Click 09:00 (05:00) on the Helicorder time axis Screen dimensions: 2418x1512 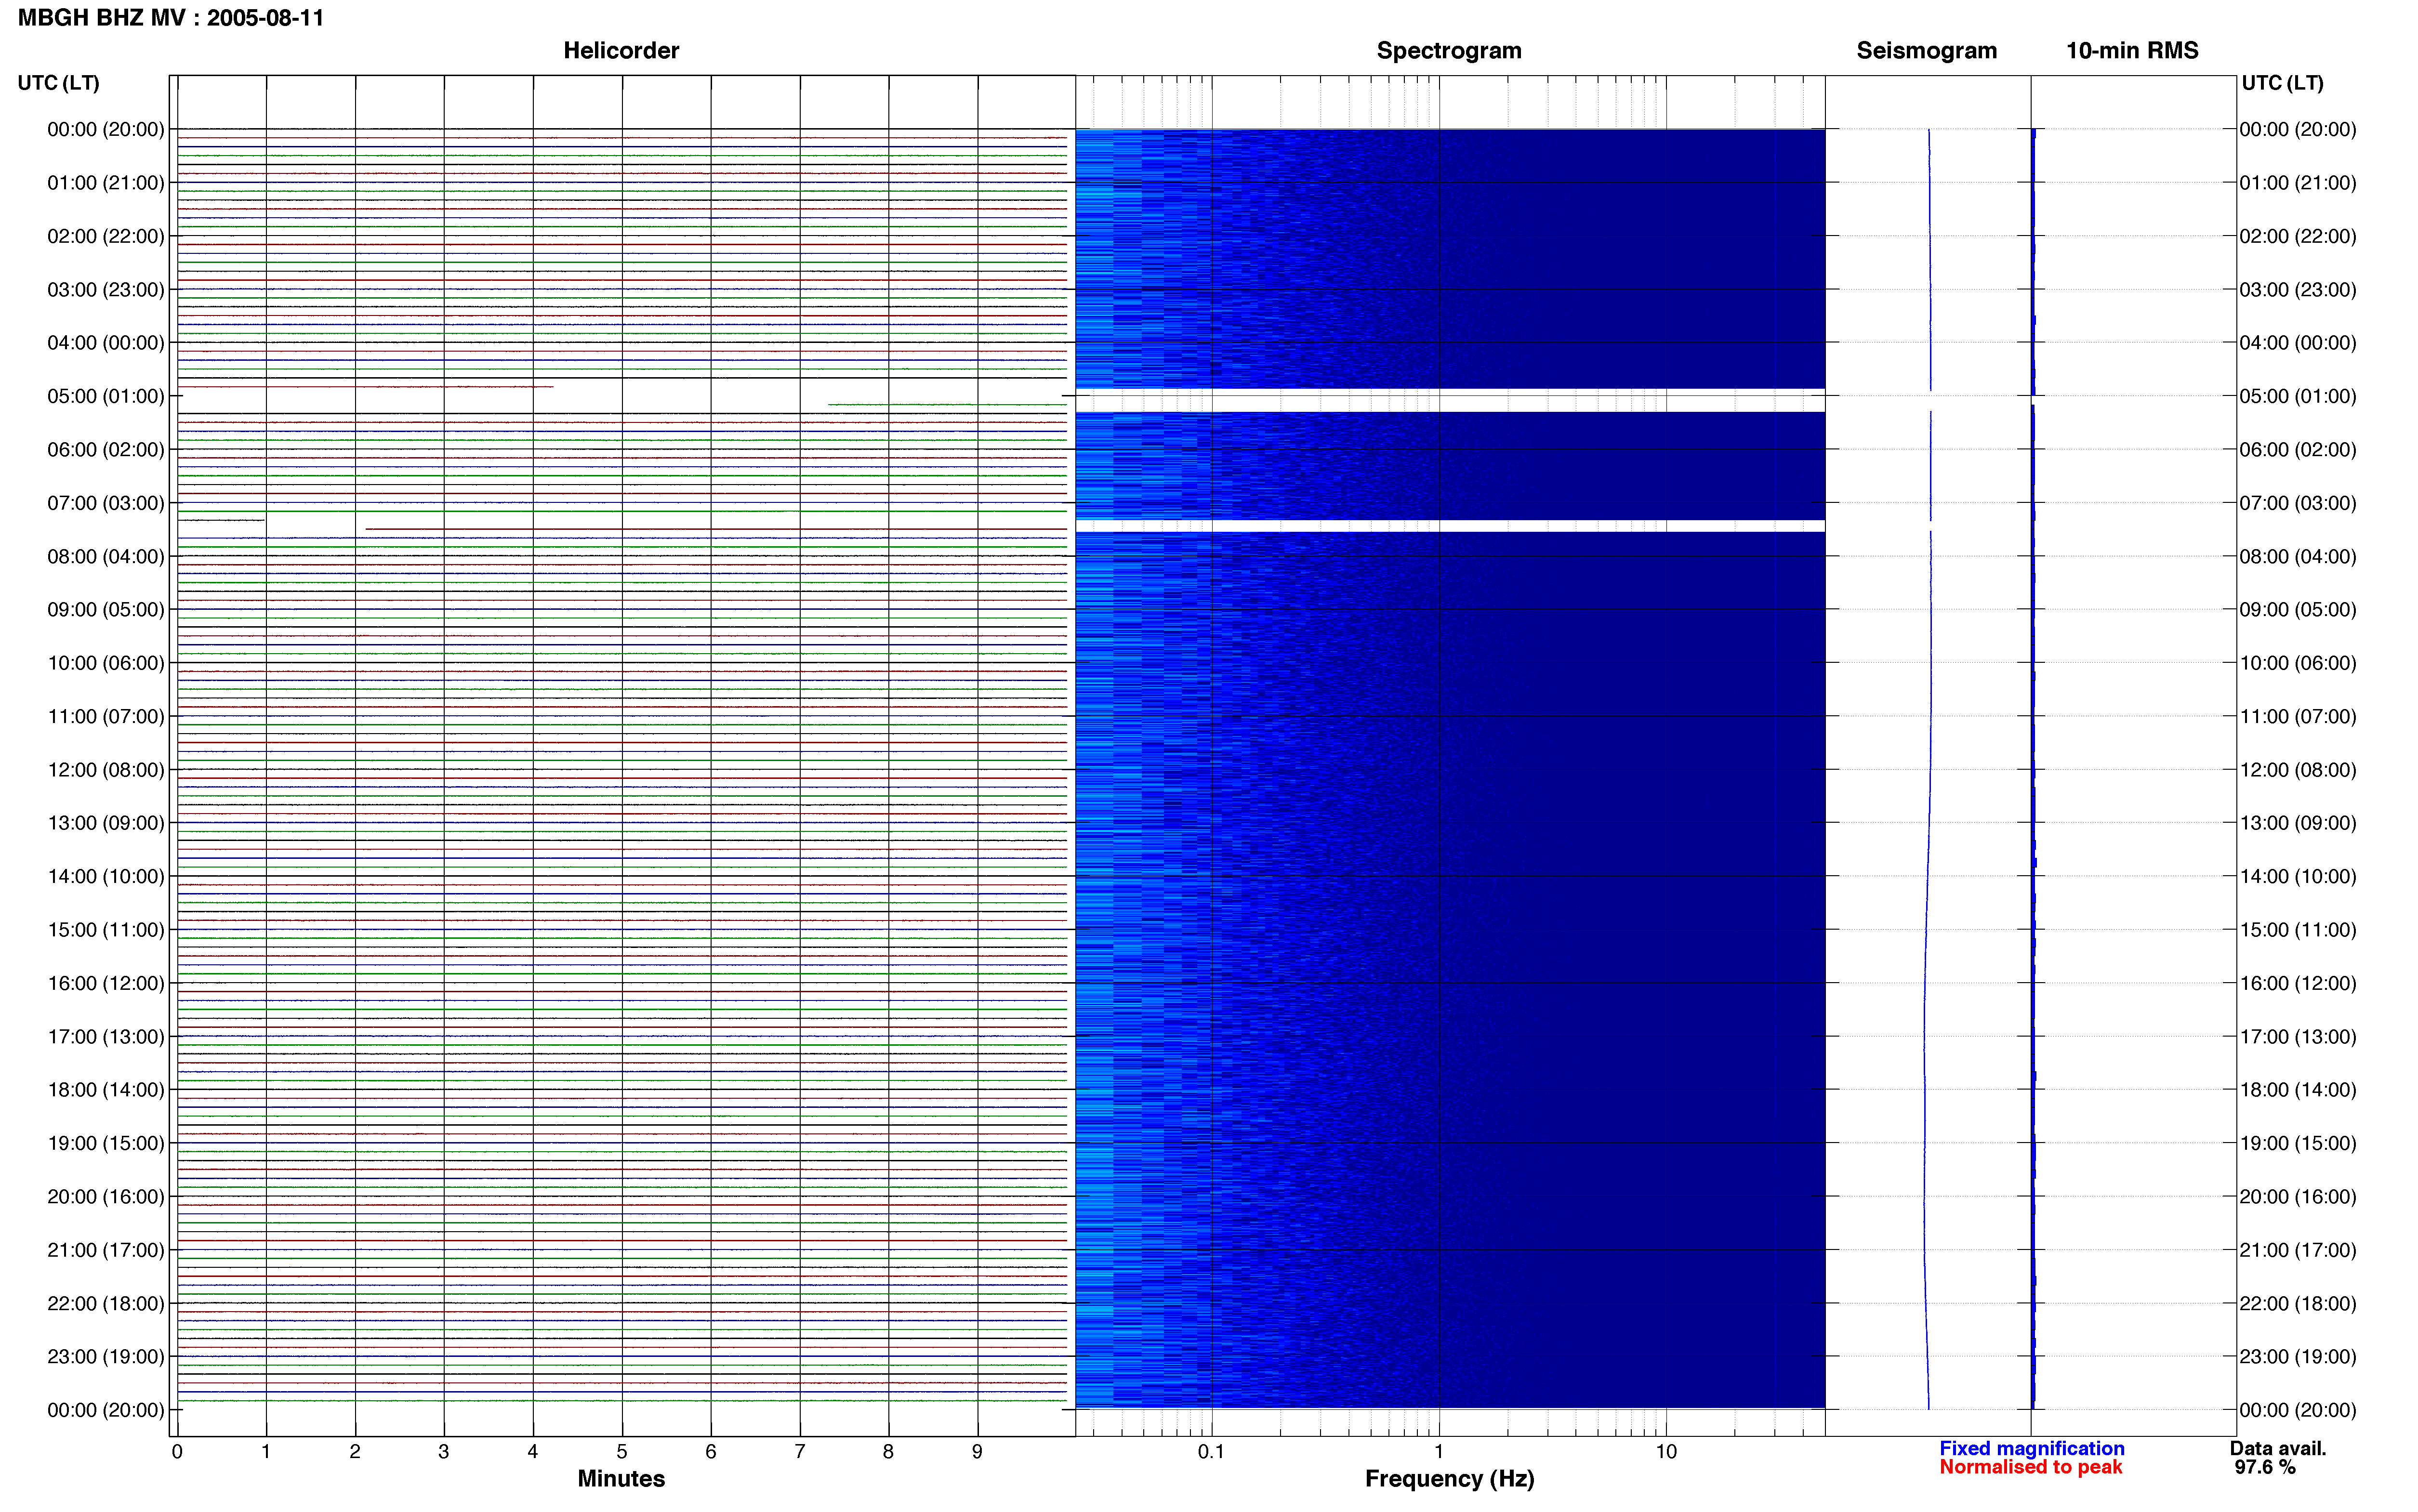click(x=106, y=610)
